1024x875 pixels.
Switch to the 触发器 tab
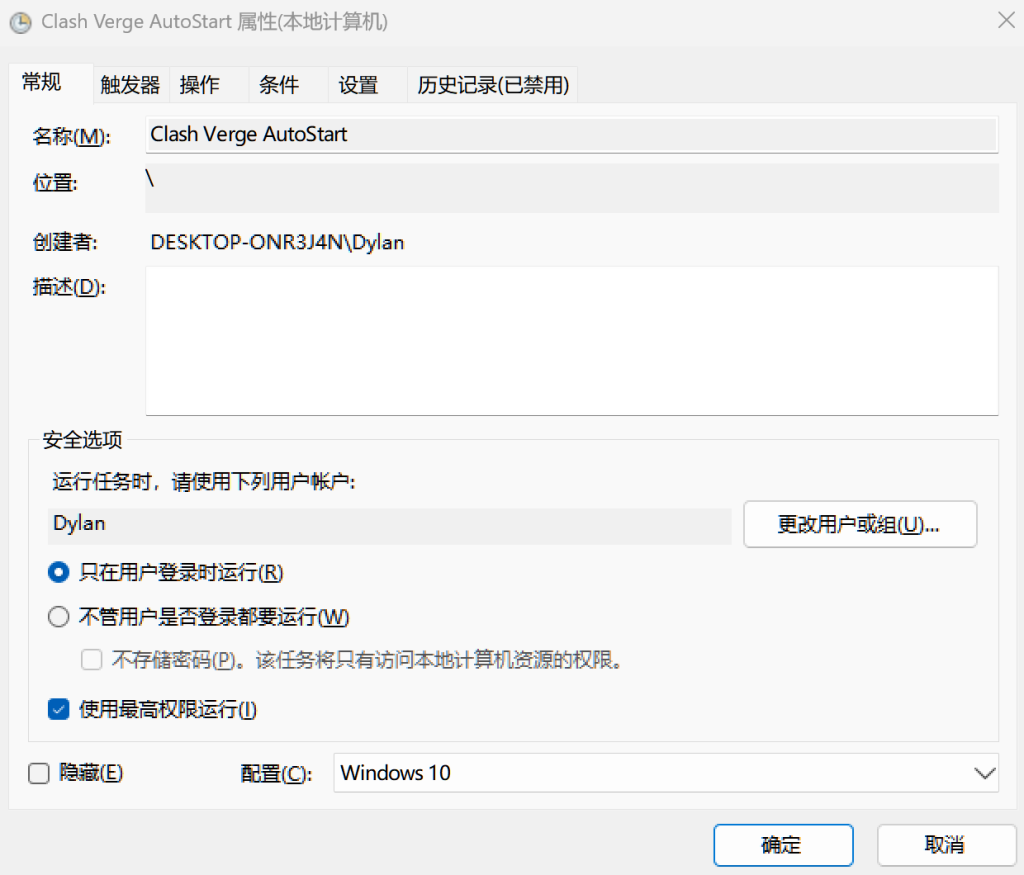[x=129, y=84]
